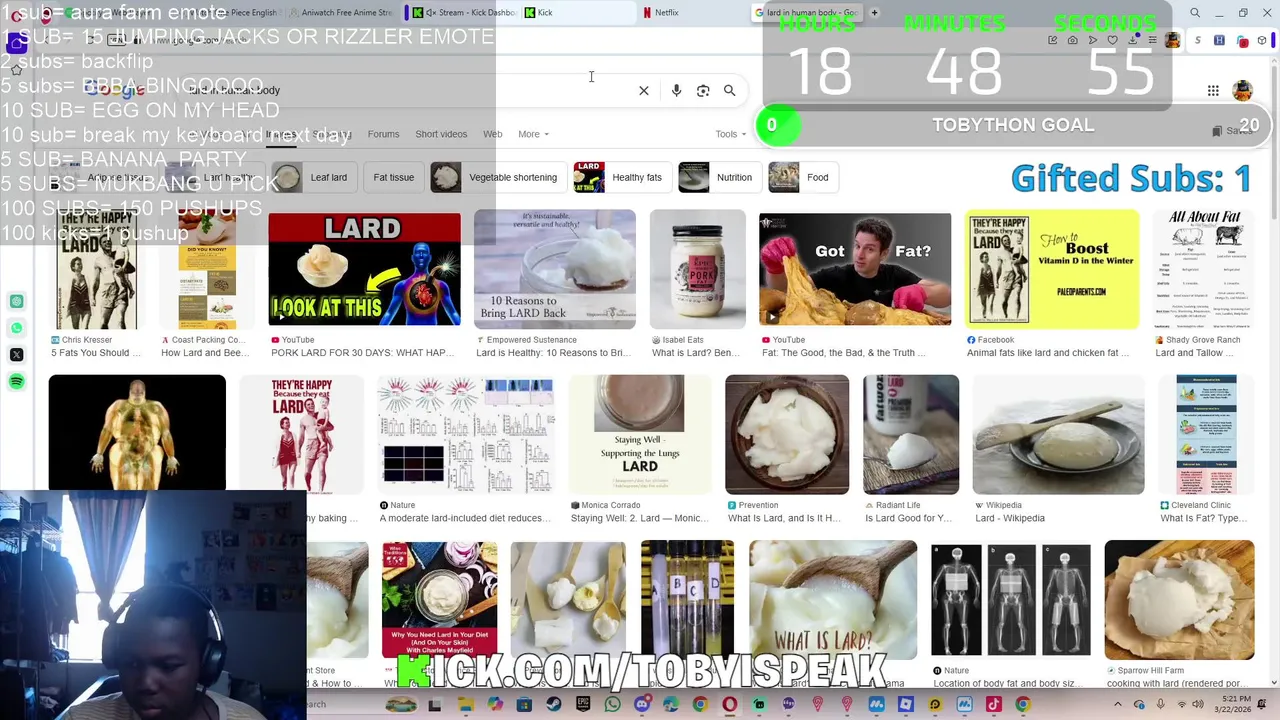Image resolution: width=1280 pixels, height=720 pixels.
Task: Open the Prevention What Is Lard link
Action: (x=784, y=518)
